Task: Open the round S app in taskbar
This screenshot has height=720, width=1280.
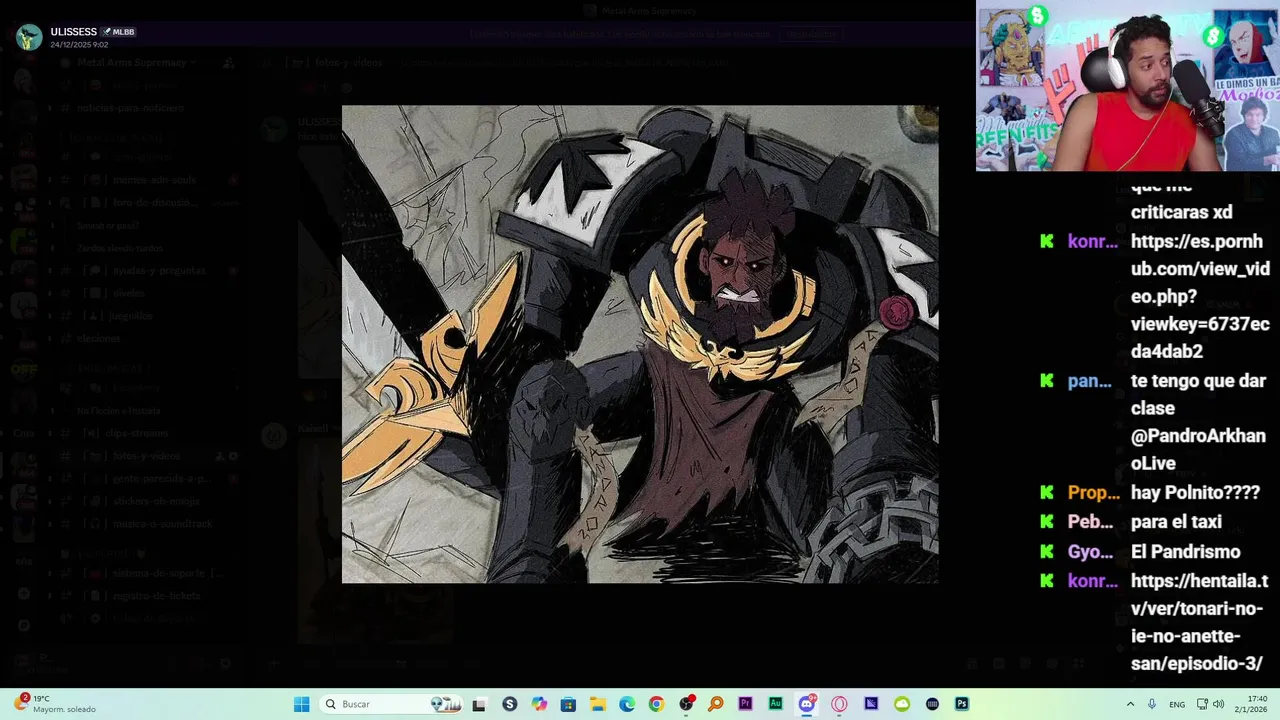Action: tap(509, 704)
